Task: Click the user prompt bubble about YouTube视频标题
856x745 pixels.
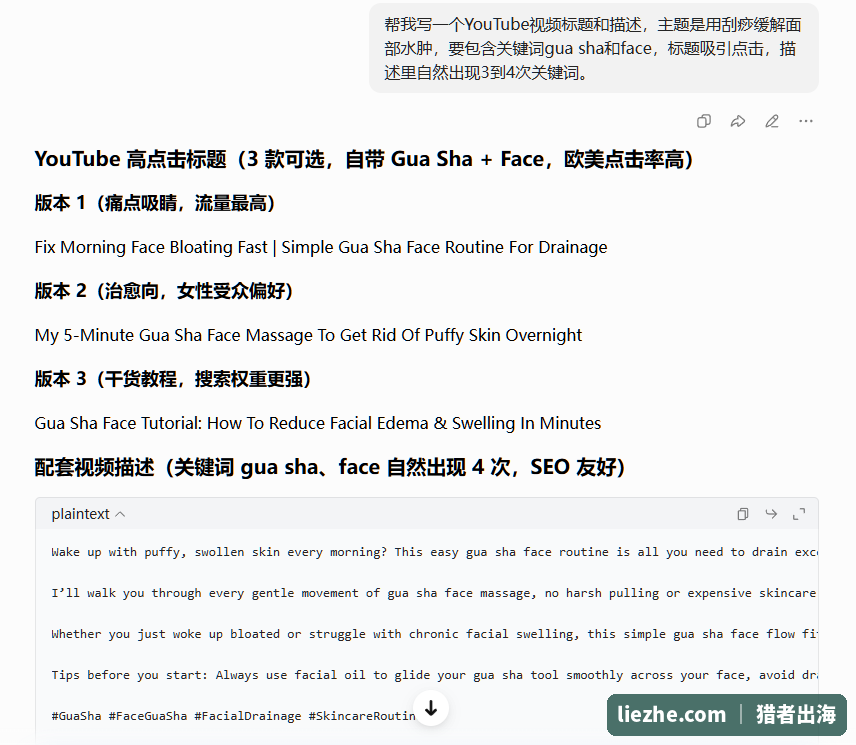Action: [593, 48]
